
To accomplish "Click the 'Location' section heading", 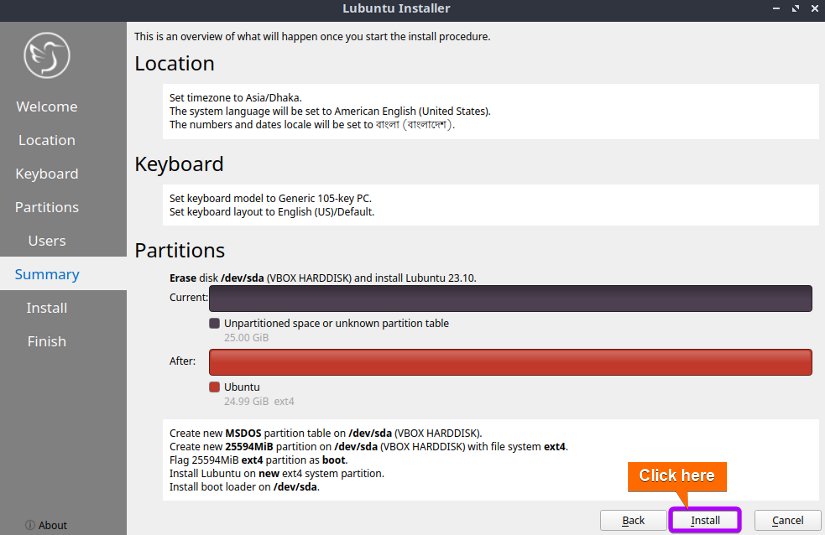I will [175, 64].
